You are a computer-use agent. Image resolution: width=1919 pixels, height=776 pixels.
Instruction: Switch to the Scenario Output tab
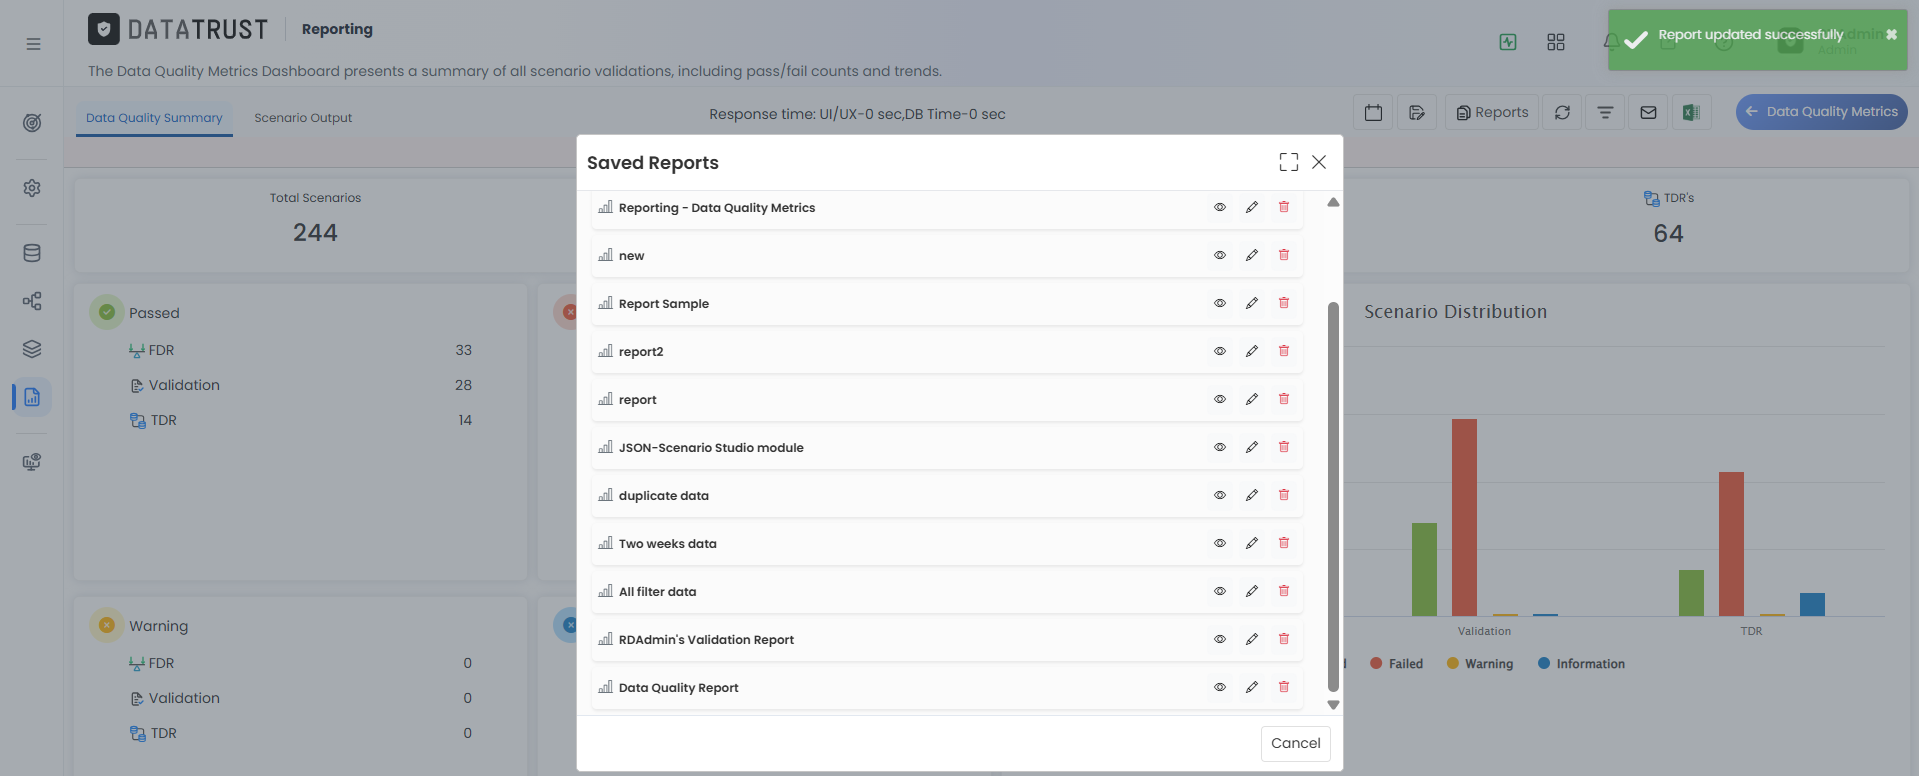click(303, 118)
